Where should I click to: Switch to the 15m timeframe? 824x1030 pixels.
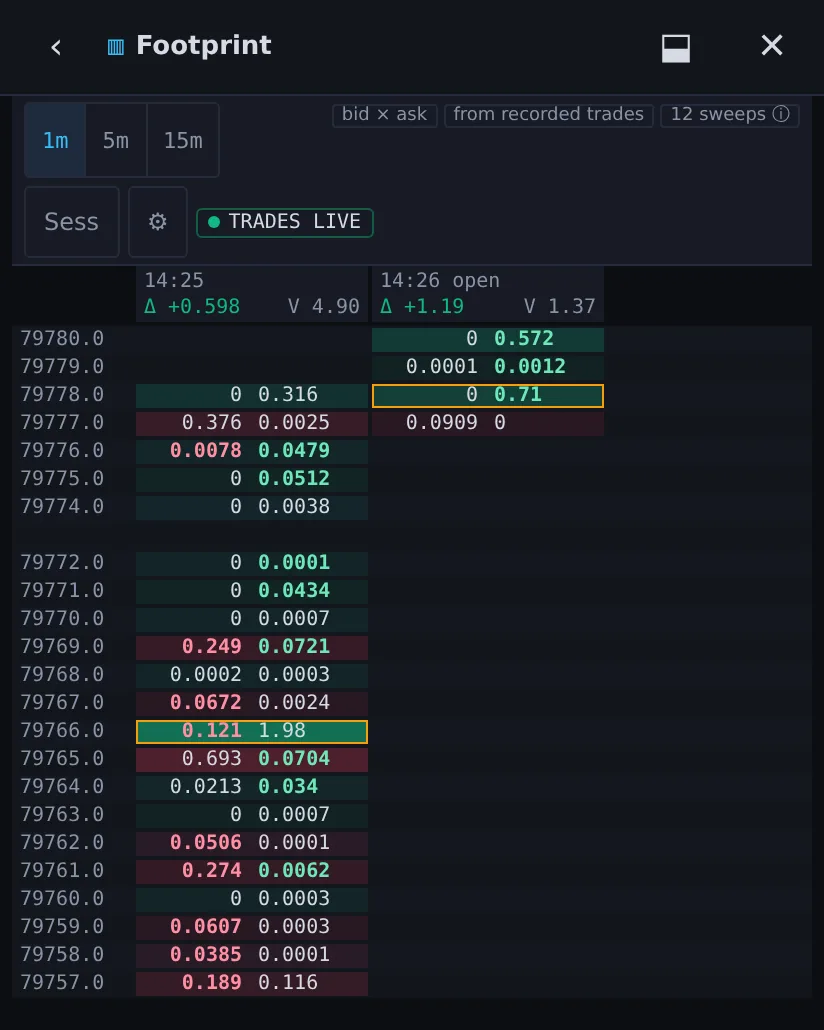click(183, 140)
